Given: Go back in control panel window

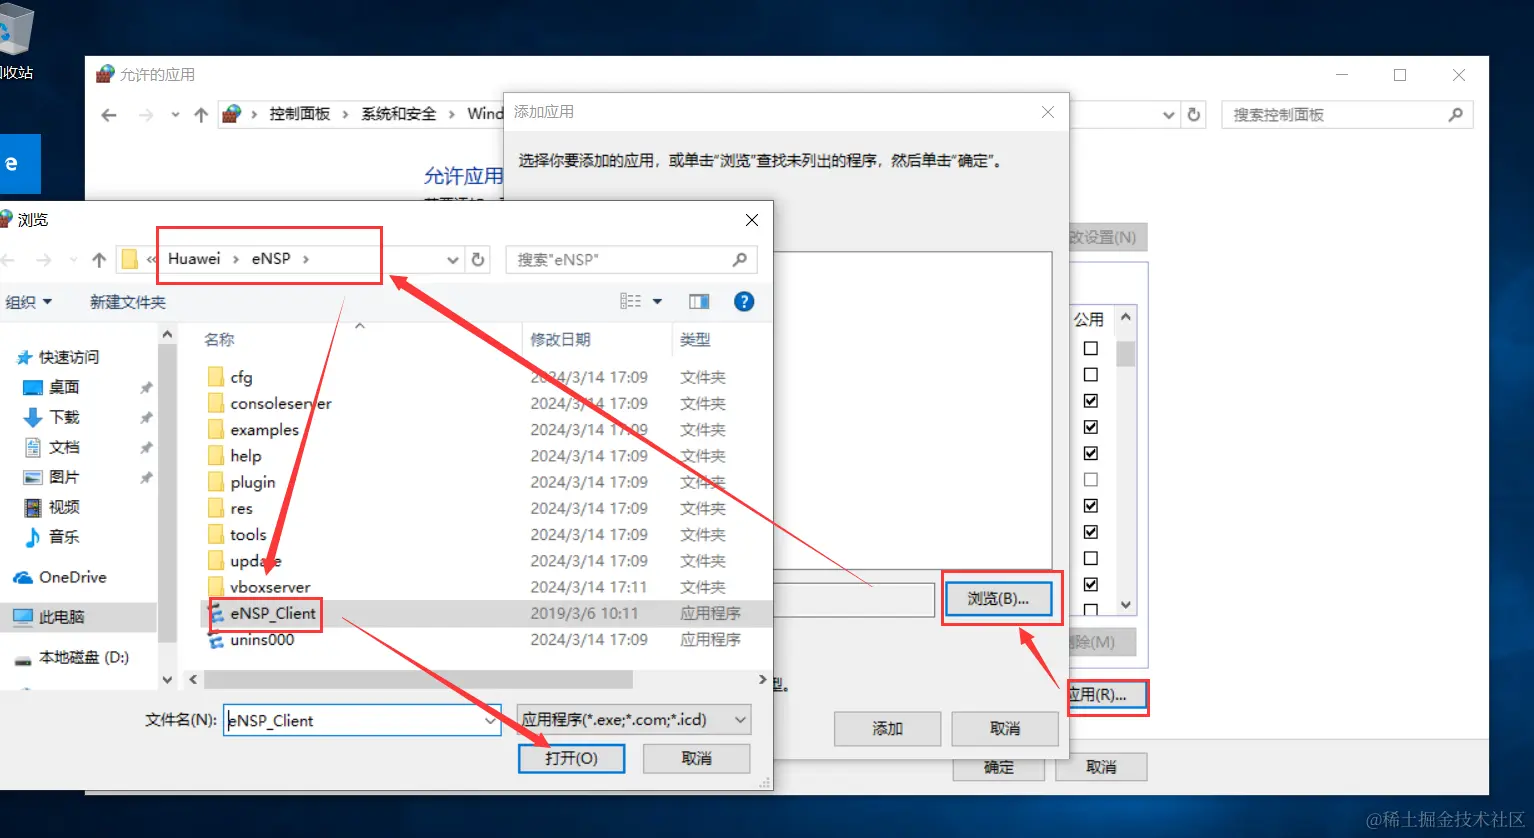Looking at the screenshot, I should click(109, 115).
